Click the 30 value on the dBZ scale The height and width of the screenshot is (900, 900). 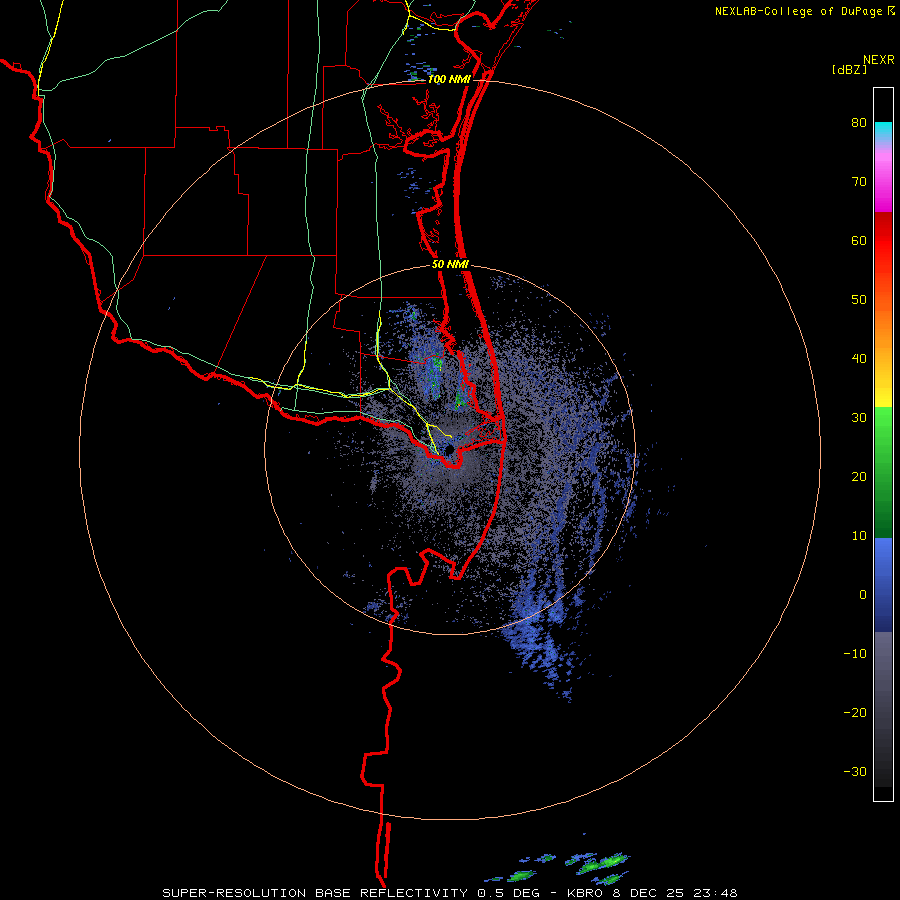(859, 418)
